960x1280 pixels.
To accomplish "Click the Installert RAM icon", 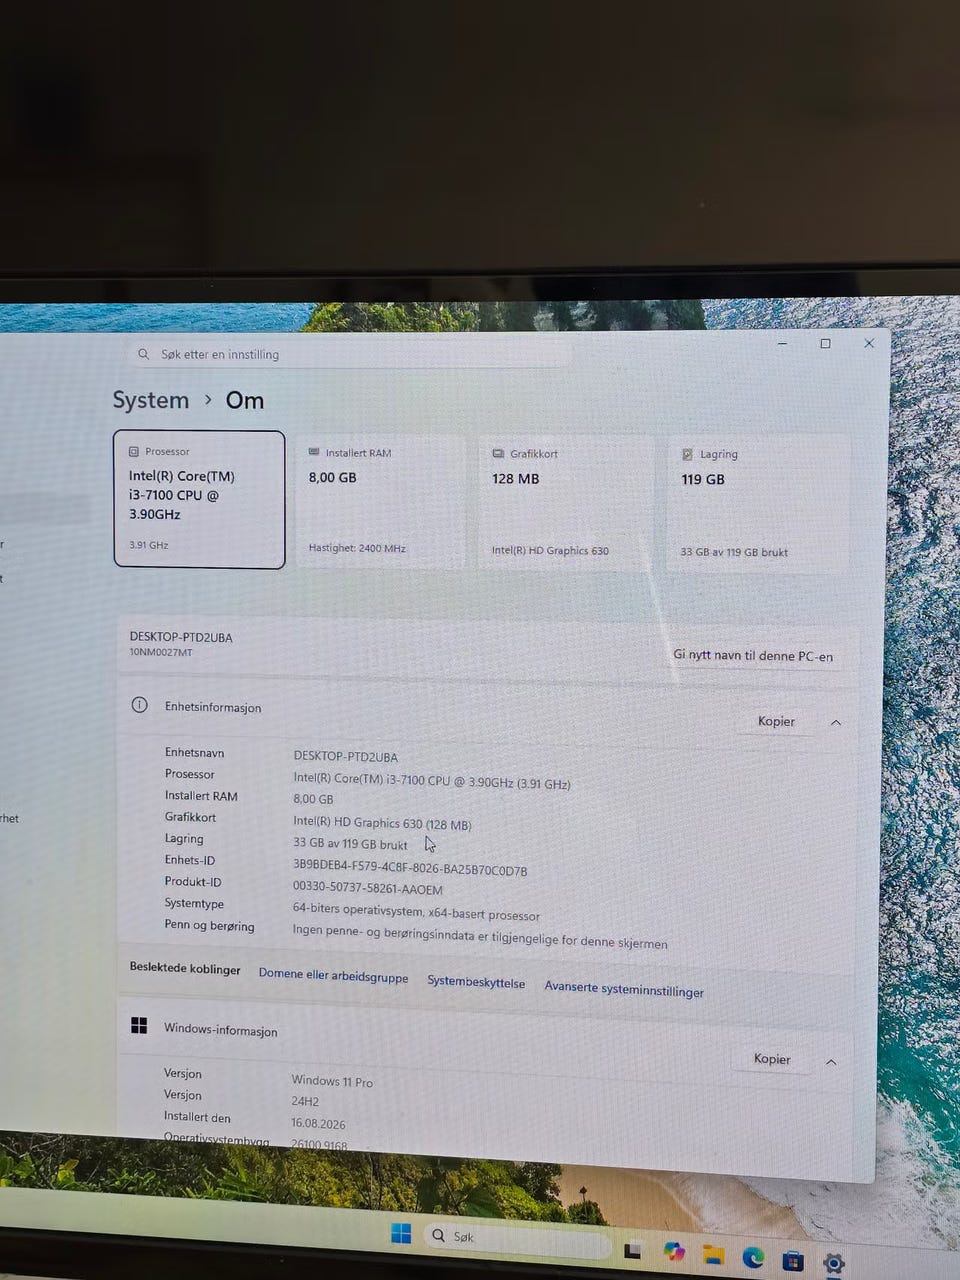I will 314,452.
